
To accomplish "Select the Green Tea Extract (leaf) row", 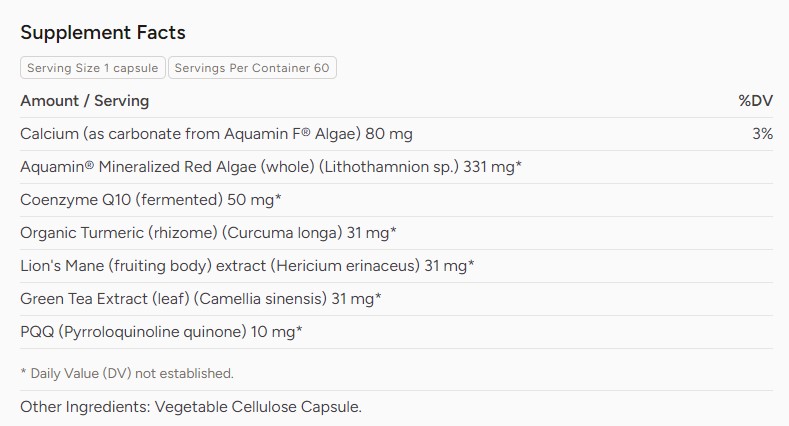I will tap(397, 299).
